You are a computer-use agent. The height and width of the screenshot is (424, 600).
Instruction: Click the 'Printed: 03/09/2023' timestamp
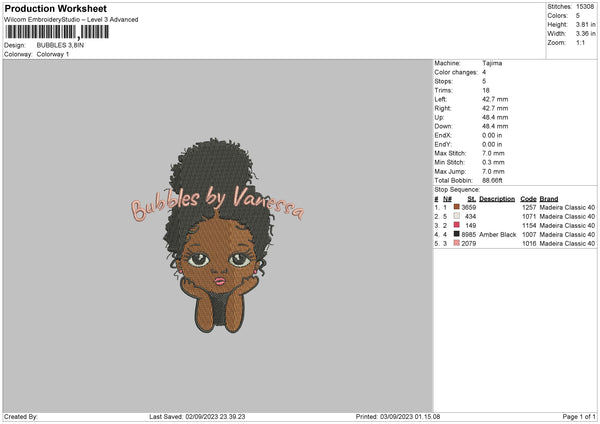pos(398,417)
